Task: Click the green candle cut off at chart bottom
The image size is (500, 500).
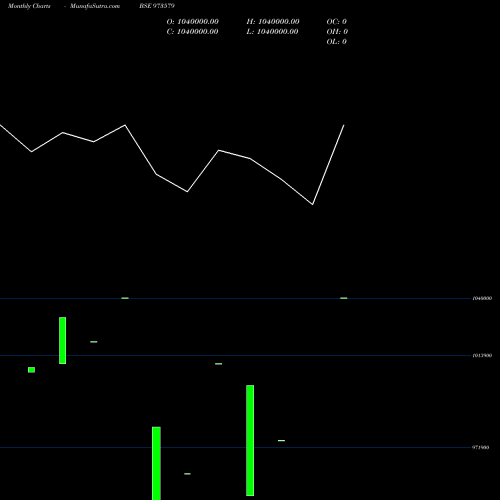Action: click(x=156, y=463)
